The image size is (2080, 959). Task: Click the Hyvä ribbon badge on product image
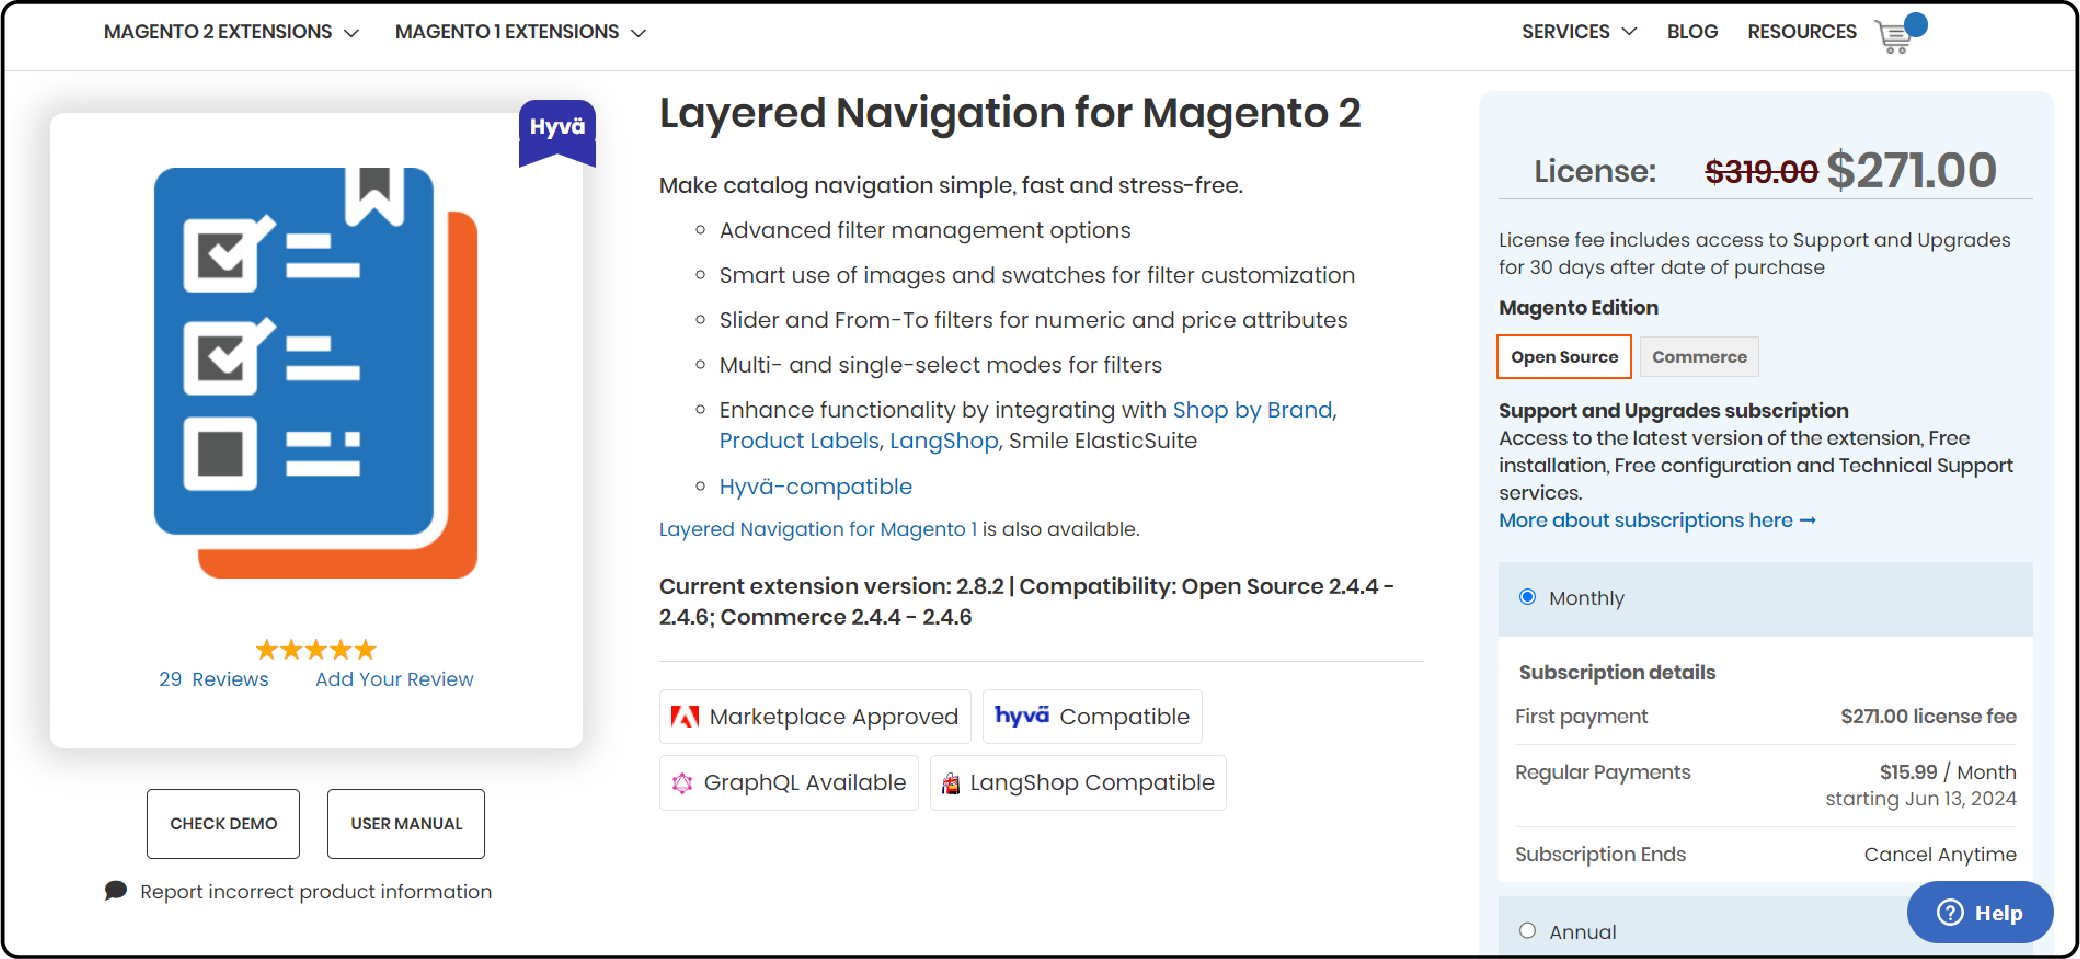(x=557, y=132)
